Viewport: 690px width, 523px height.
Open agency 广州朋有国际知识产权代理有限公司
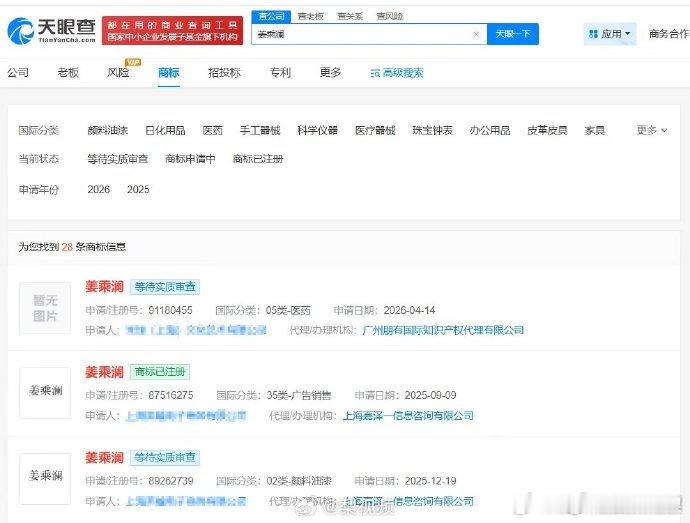pos(443,330)
